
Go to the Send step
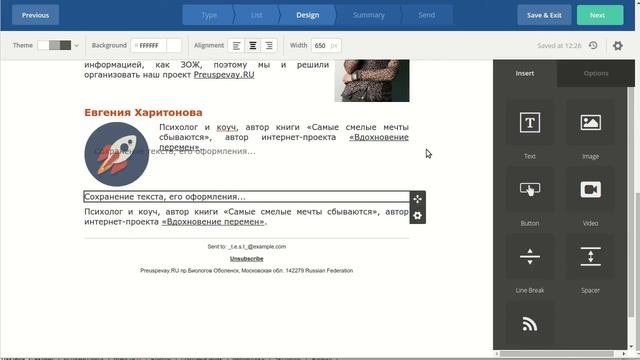tap(427, 15)
